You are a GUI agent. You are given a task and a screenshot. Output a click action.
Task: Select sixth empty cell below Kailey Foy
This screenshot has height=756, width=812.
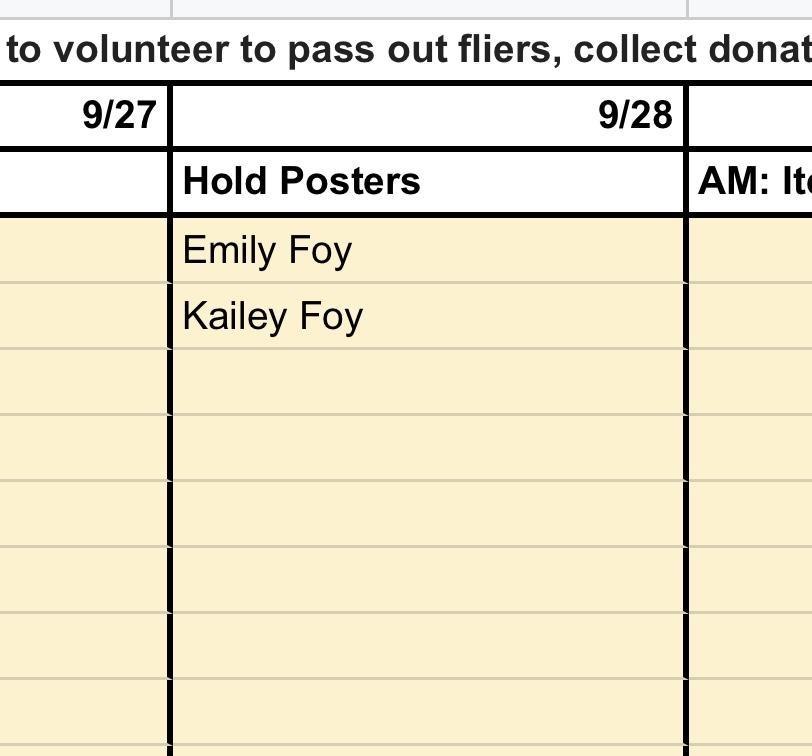click(428, 712)
